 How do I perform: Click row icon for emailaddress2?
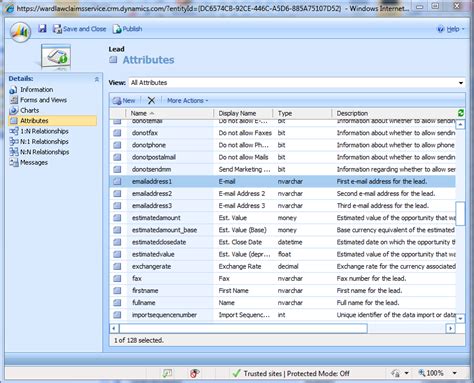tap(117, 194)
